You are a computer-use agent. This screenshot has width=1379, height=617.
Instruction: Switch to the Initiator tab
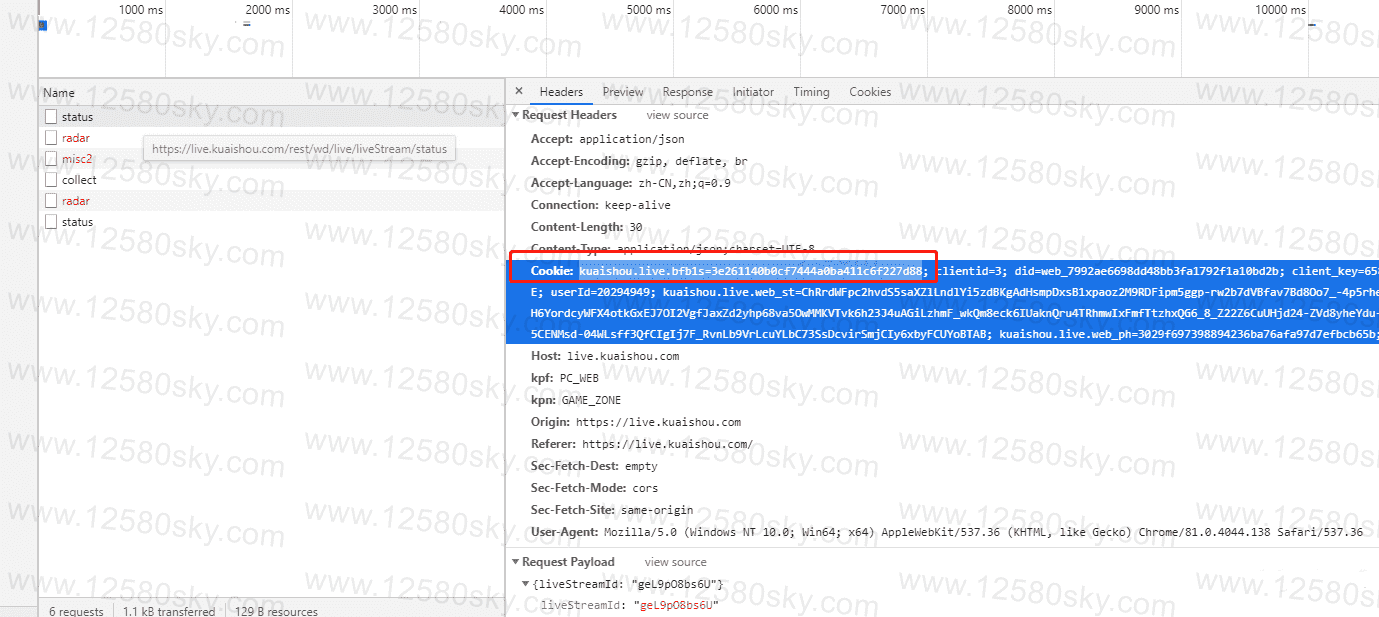(x=753, y=92)
